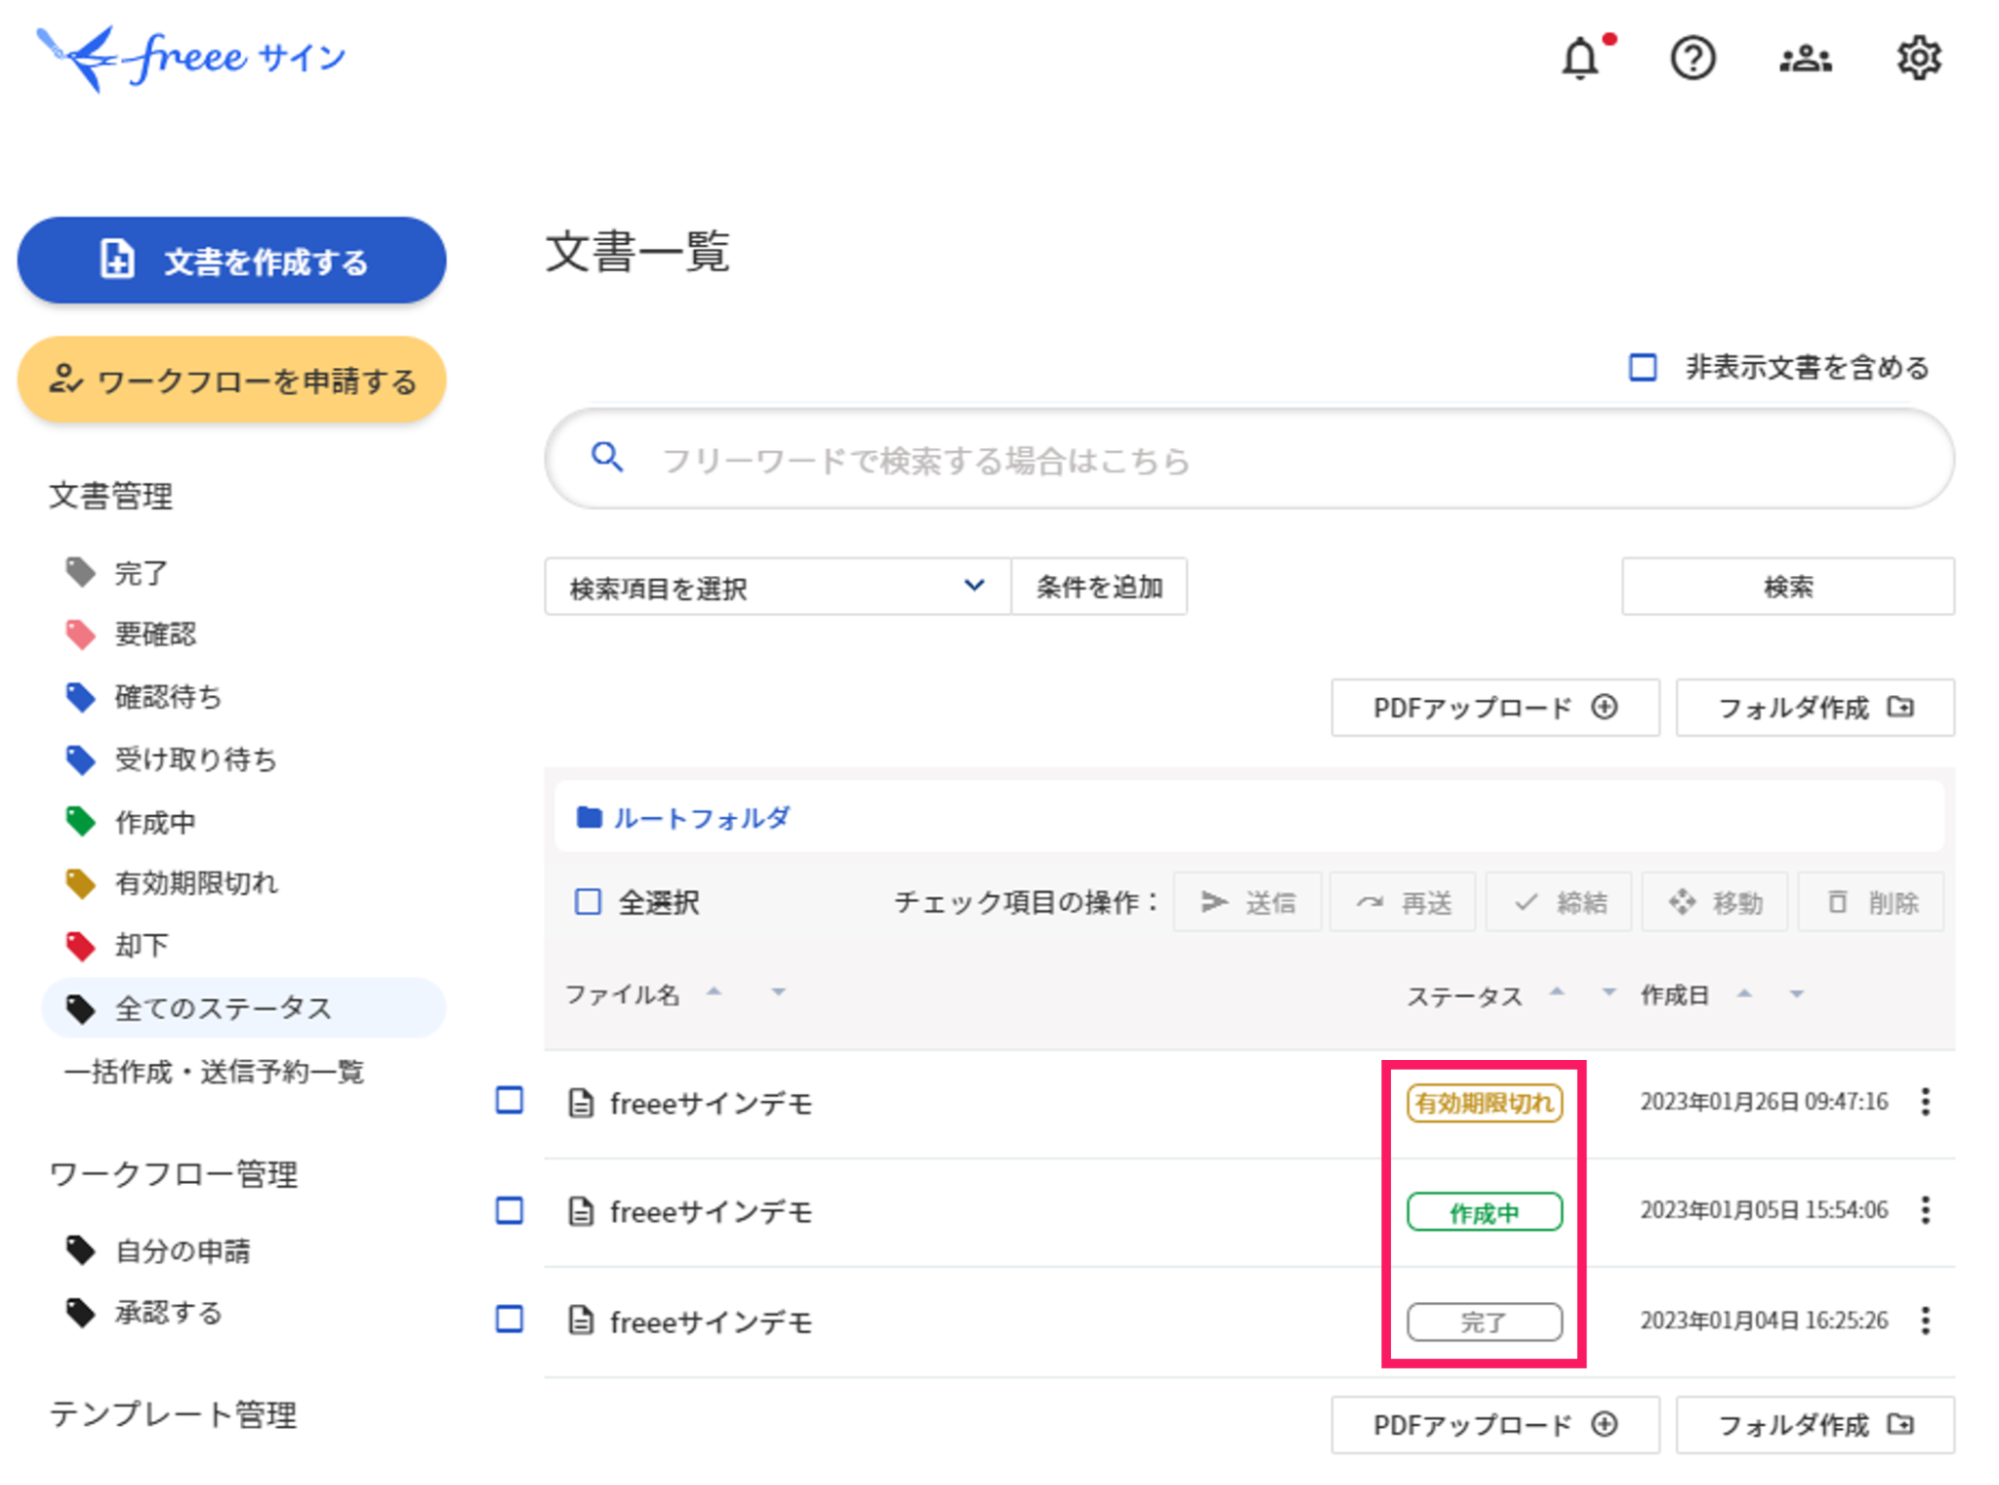This screenshot has width=1999, height=1485.
Task: Select 全てのステータス in sidebar
Action: pos(243,1008)
